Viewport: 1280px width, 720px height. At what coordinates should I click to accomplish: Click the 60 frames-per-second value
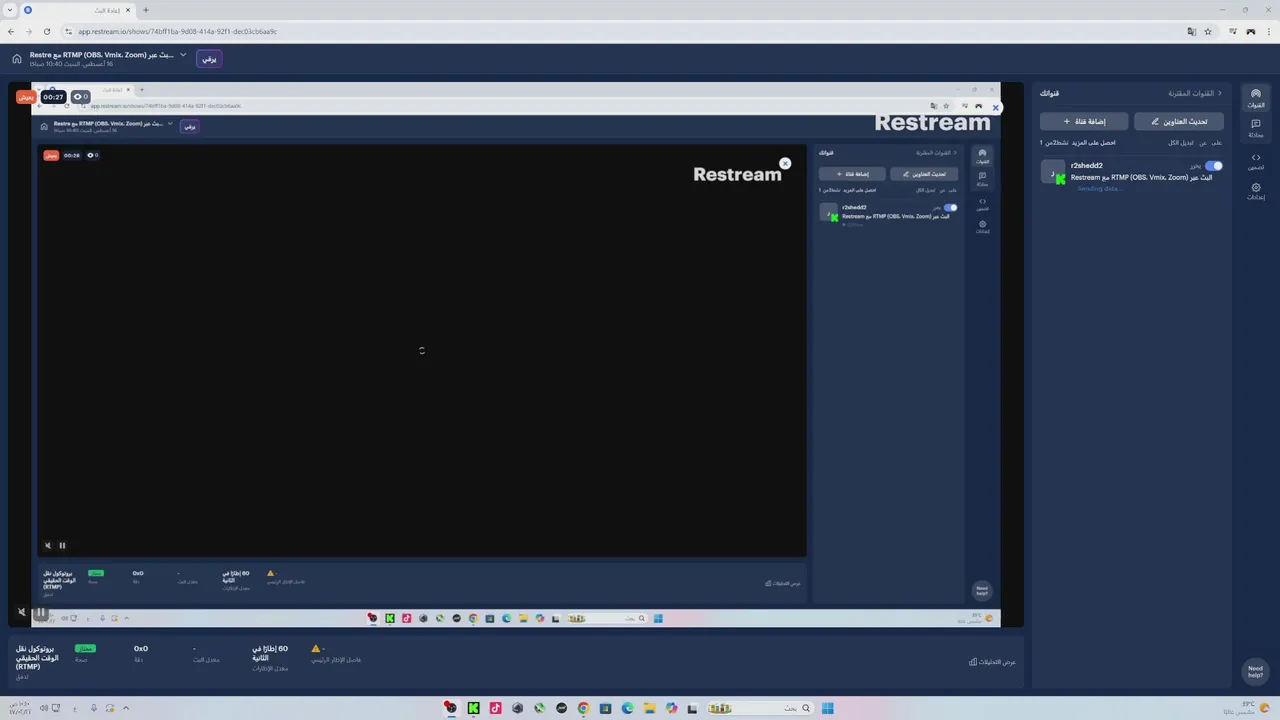pos(270,653)
